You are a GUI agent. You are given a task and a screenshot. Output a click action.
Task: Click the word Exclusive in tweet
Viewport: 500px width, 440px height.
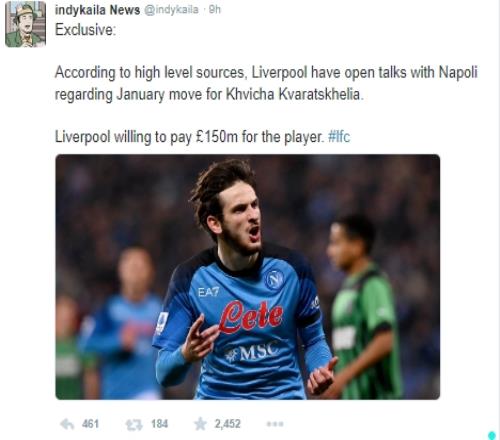tap(85, 30)
